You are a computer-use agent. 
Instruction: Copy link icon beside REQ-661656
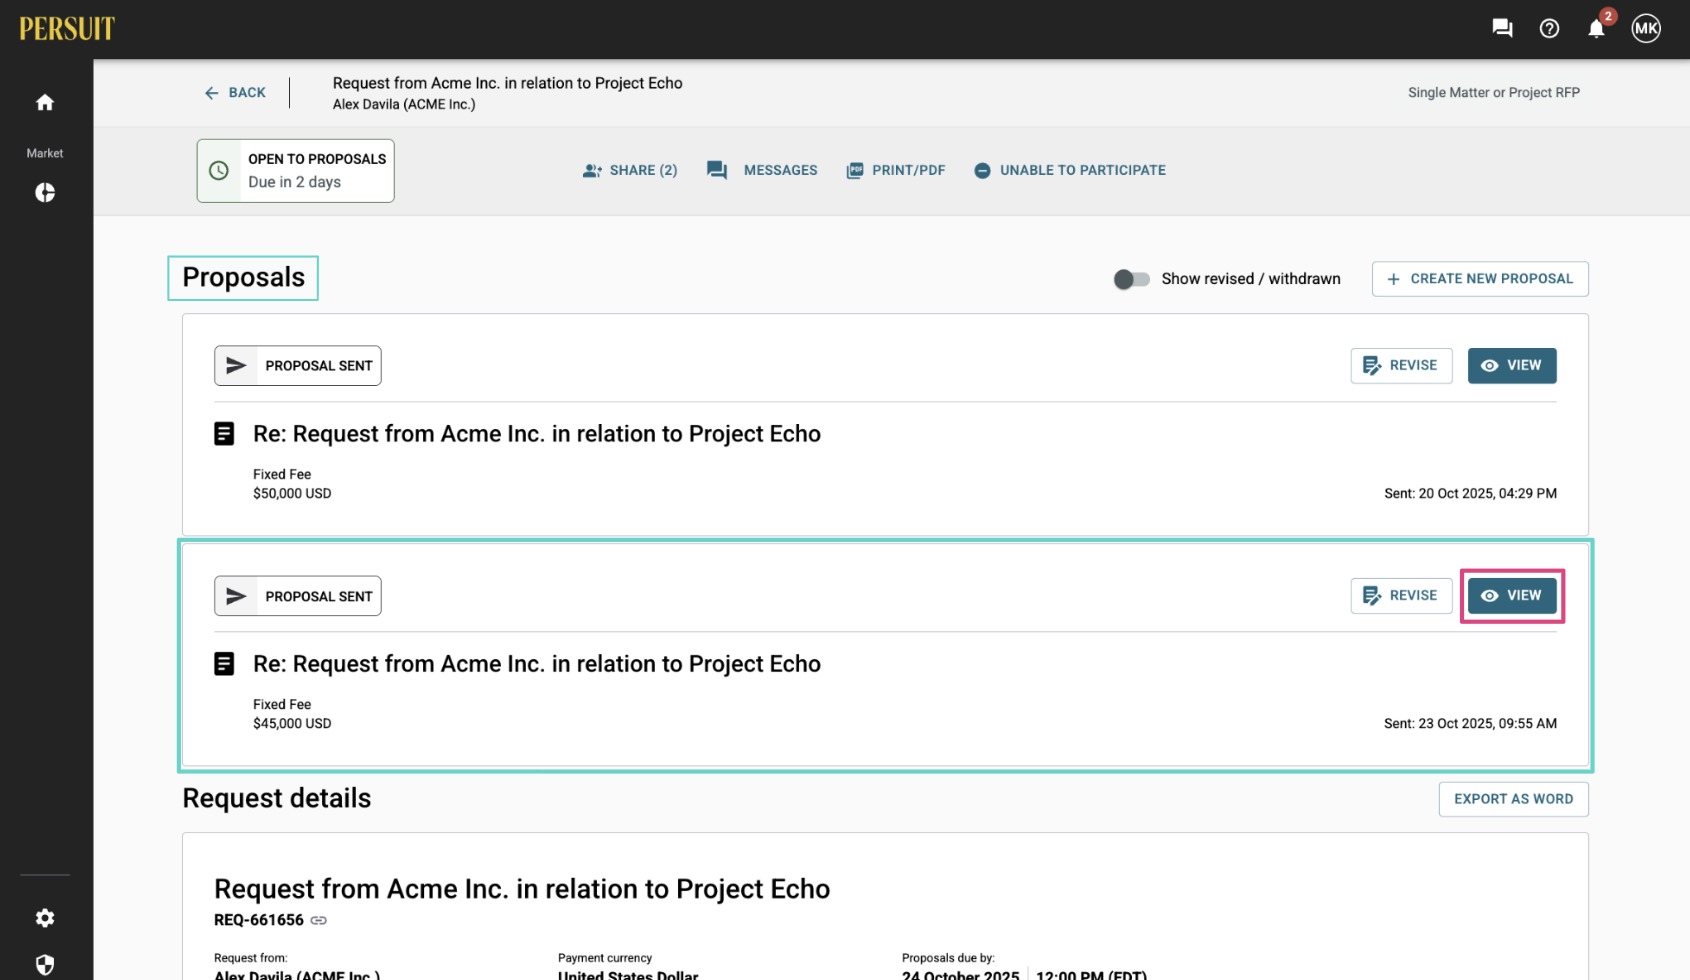(x=319, y=920)
